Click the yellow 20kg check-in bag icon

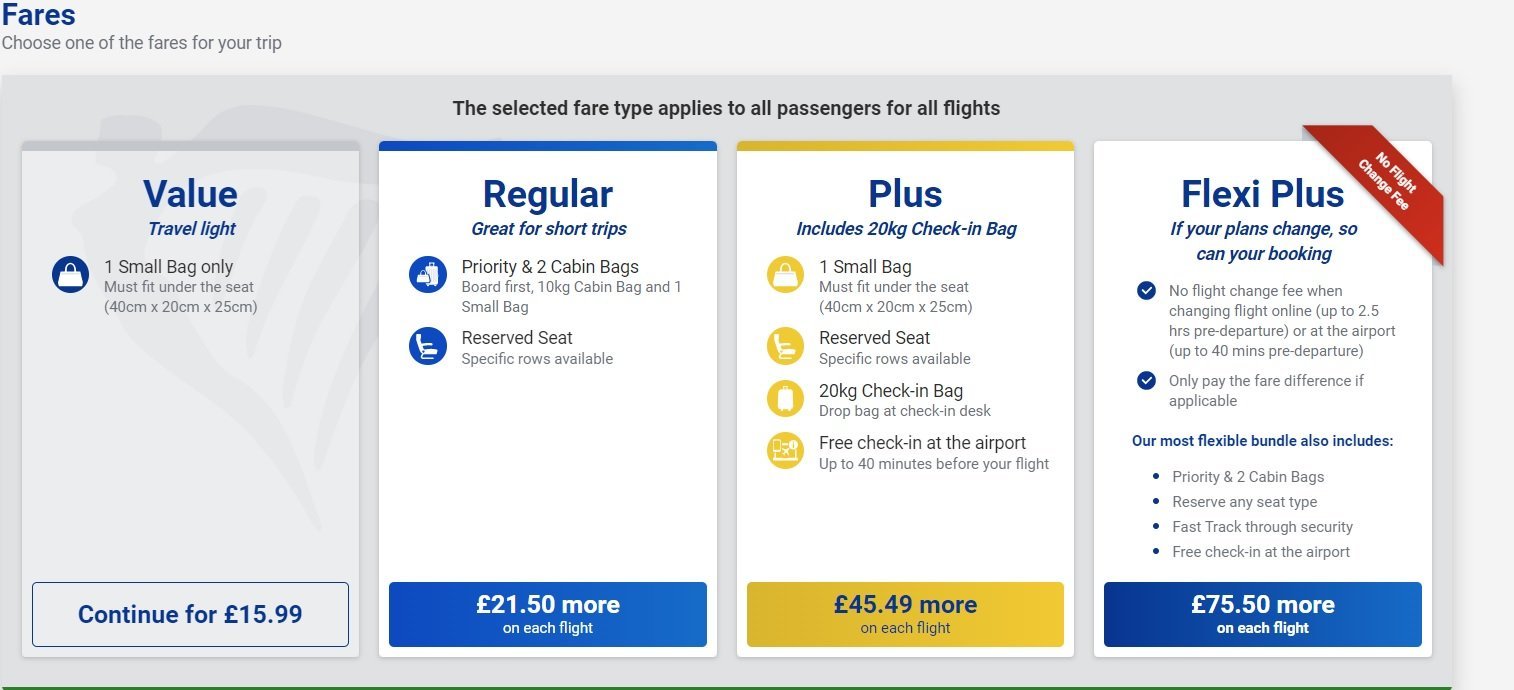tap(785, 399)
